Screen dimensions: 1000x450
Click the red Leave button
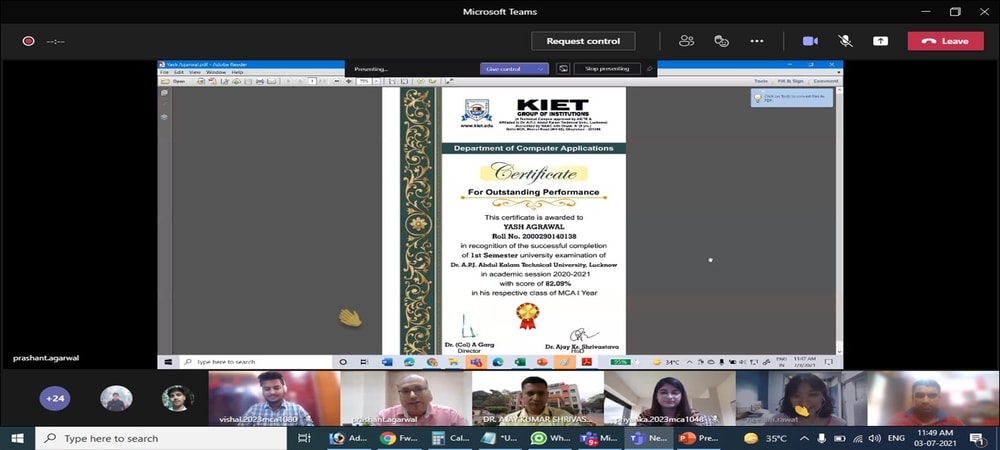(945, 41)
